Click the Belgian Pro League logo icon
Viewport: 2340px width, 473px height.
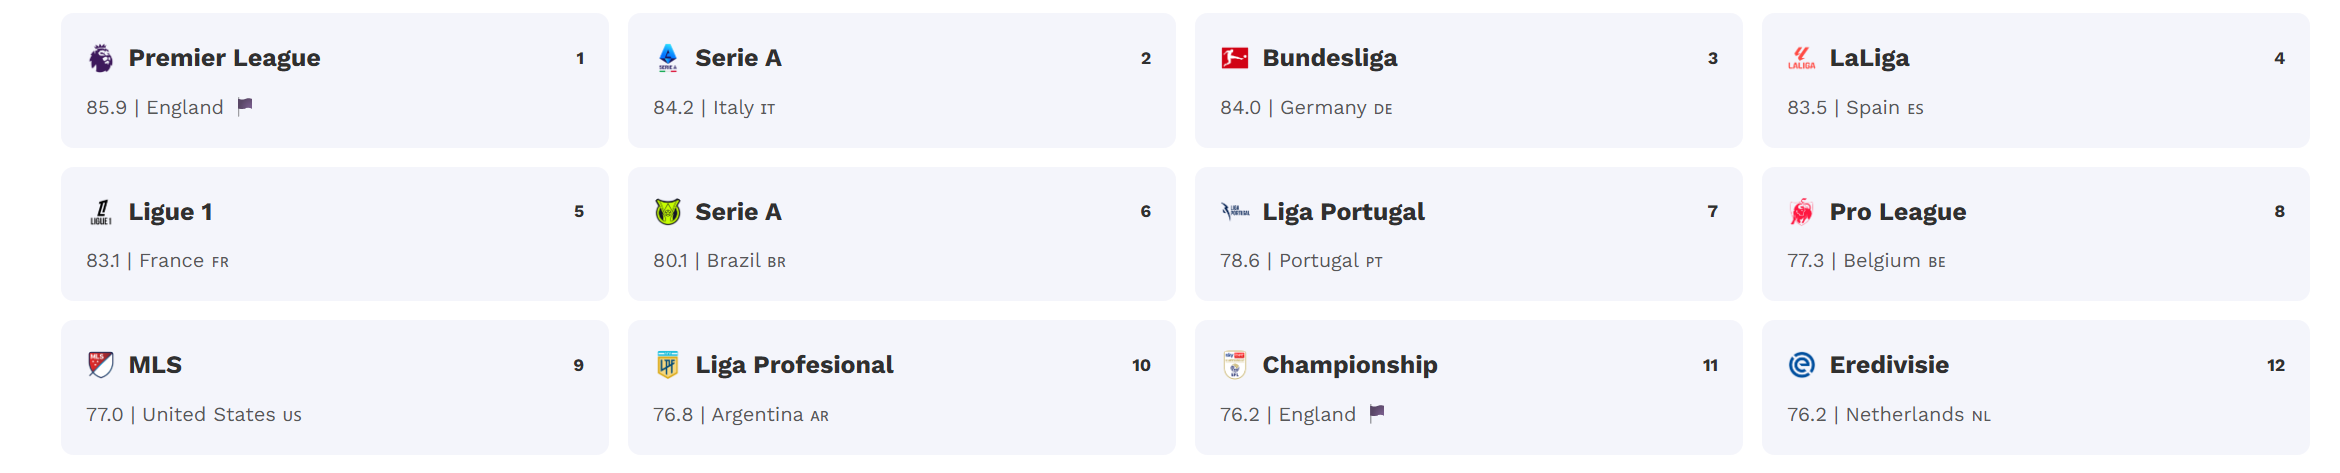[1801, 212]
